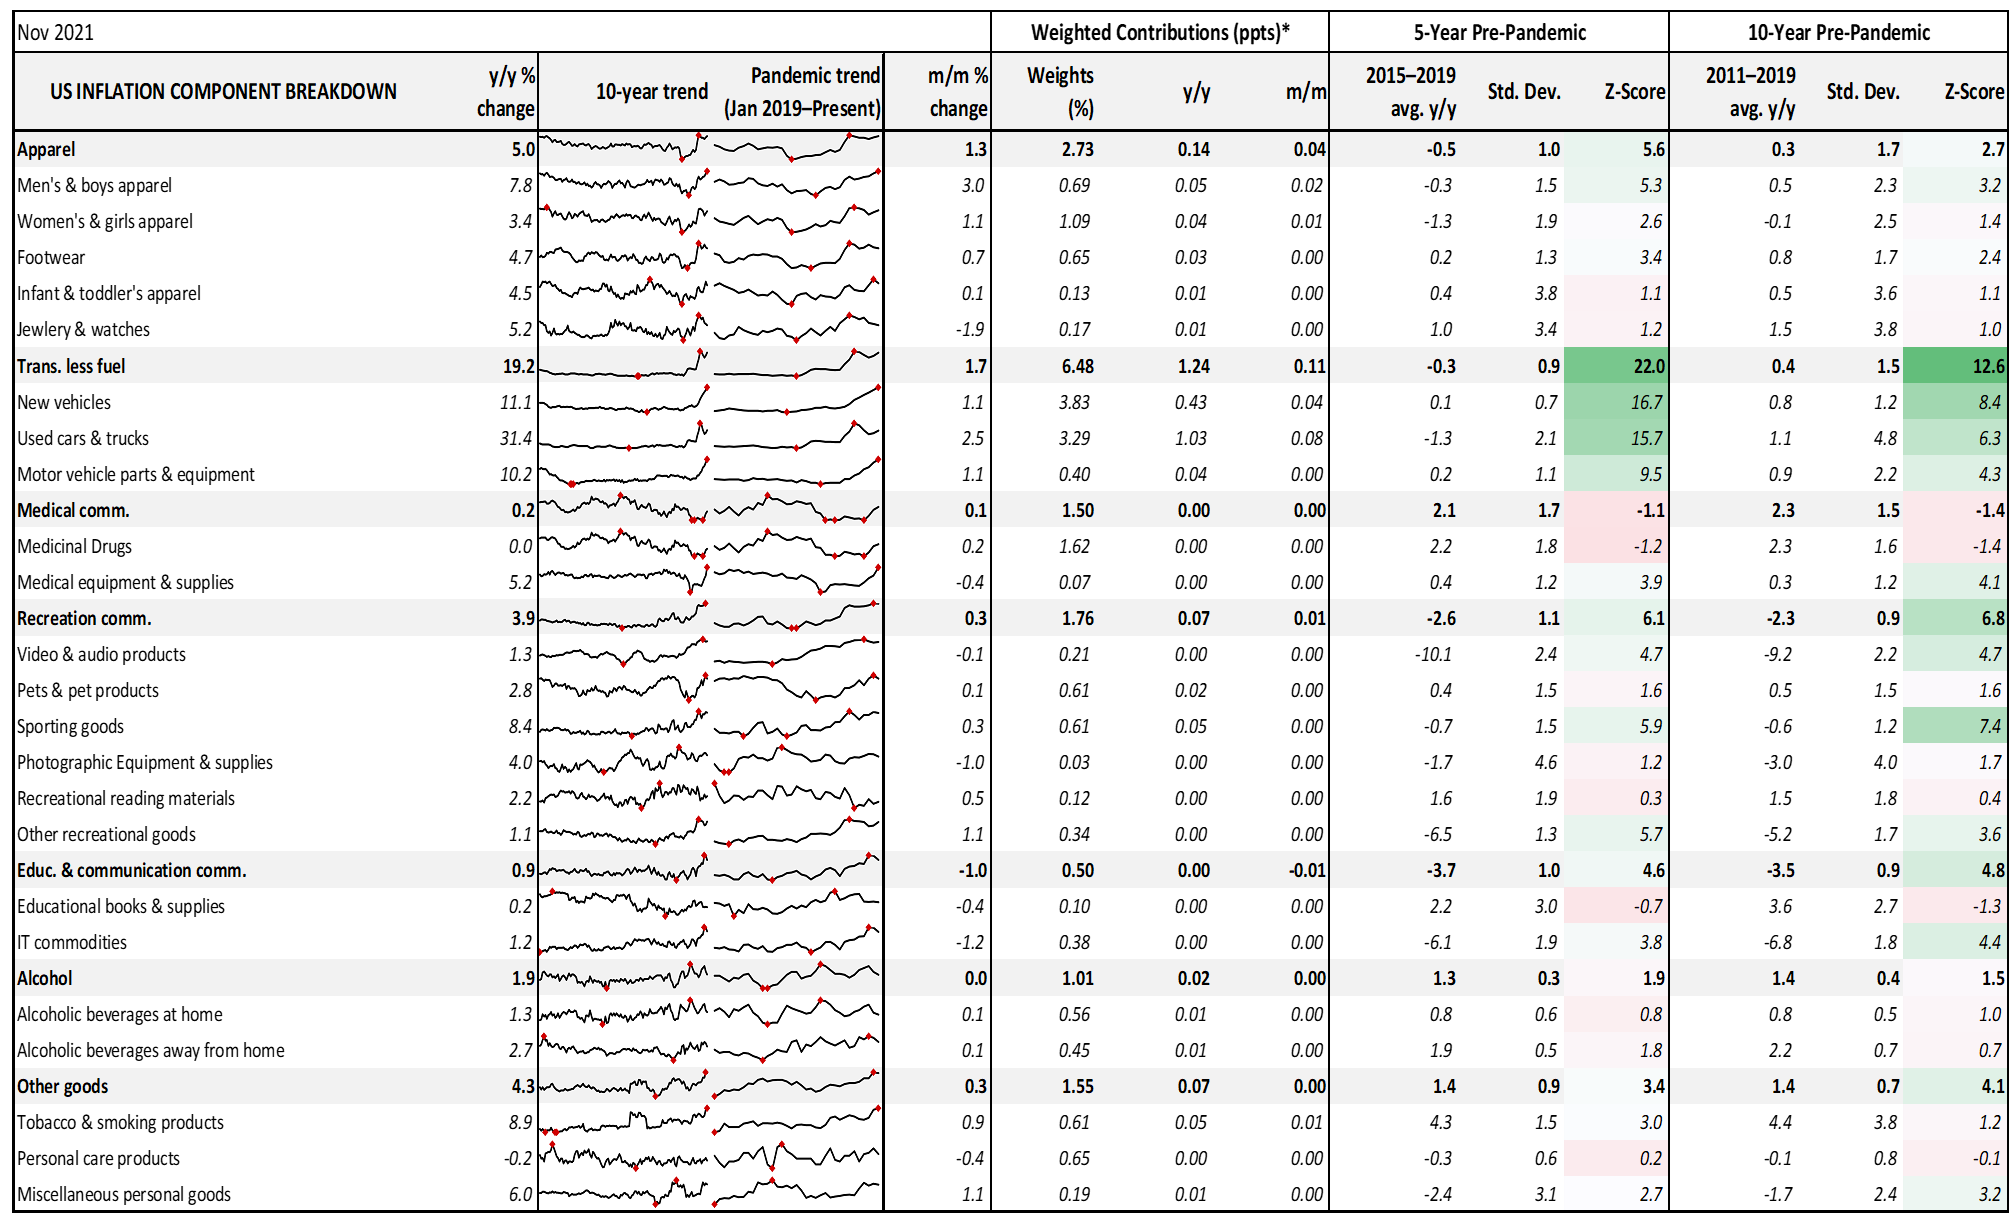Click the Apparel 10-year trend sparkline

pos(624,148)
